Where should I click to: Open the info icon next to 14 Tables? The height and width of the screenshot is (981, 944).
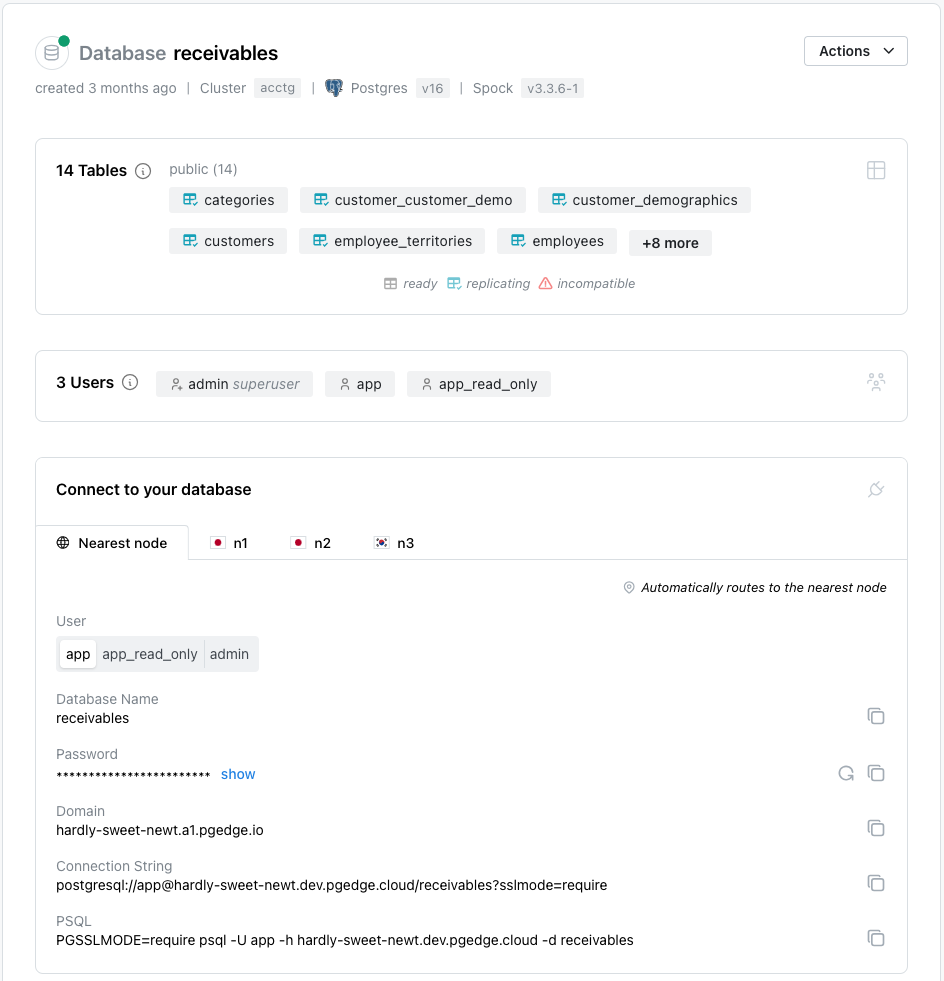(x=143, y=171)
